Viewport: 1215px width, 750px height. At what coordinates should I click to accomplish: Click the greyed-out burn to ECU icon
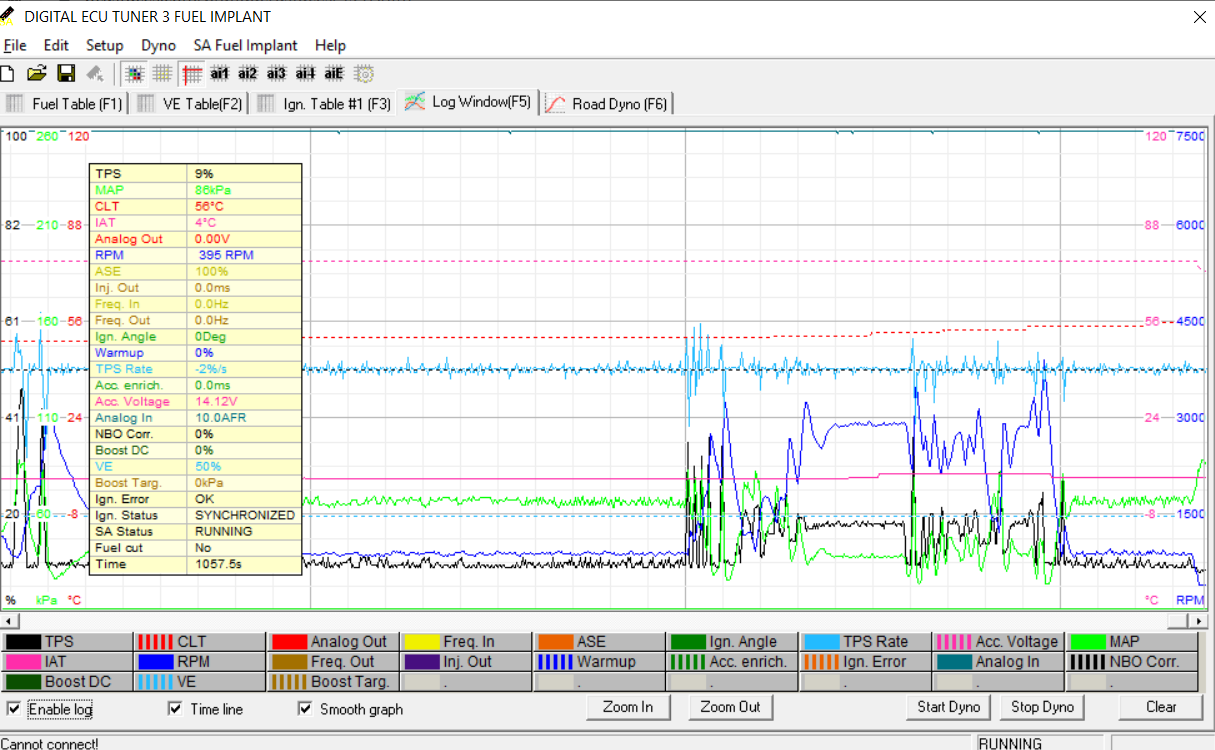(x=95, y=73)
